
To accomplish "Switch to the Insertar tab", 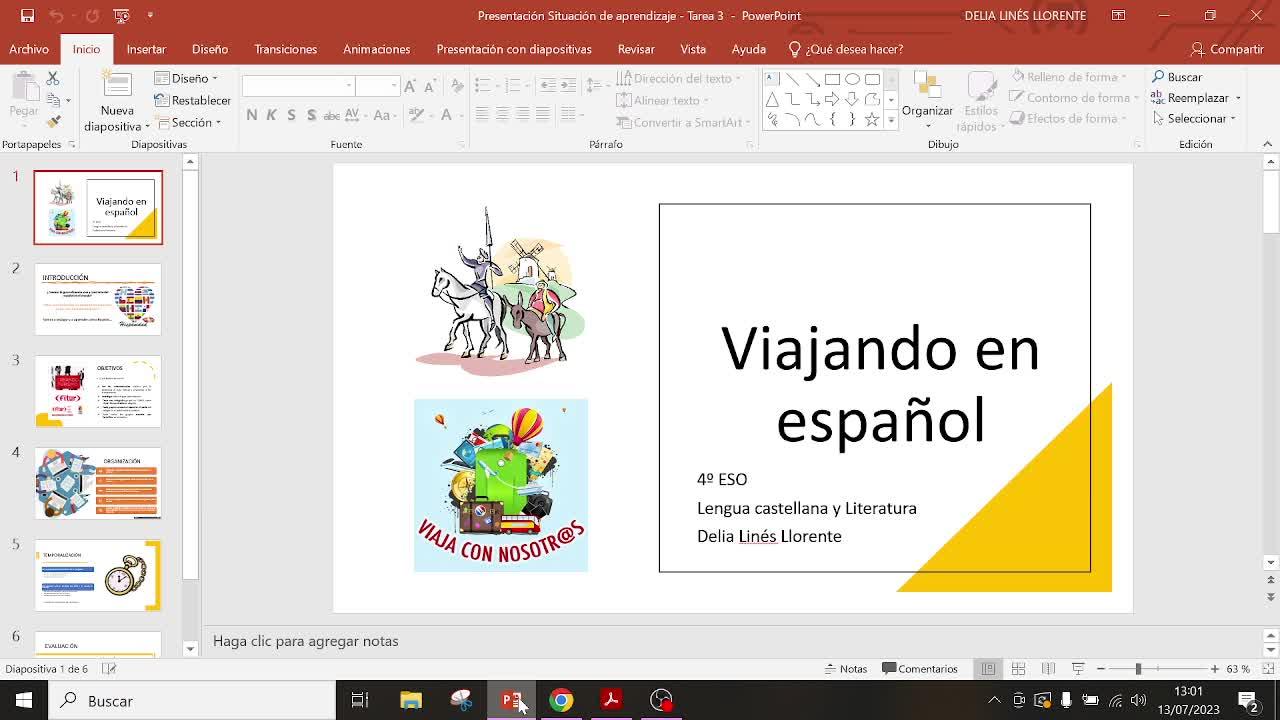I will coord(146,49).
